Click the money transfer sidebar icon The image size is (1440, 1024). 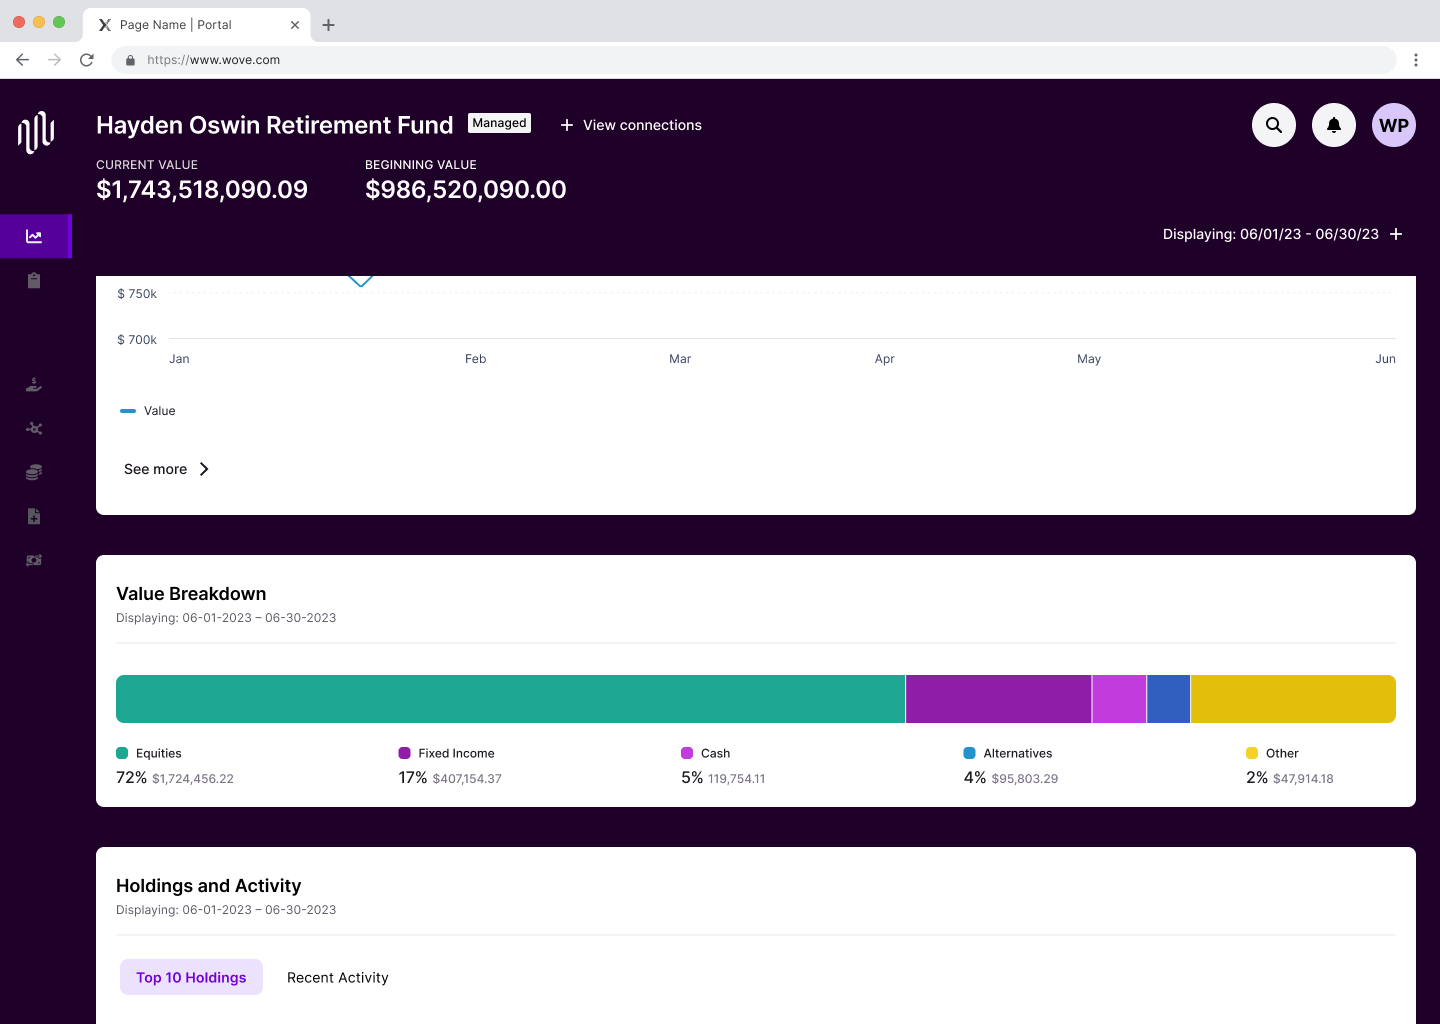click(34, 560)
